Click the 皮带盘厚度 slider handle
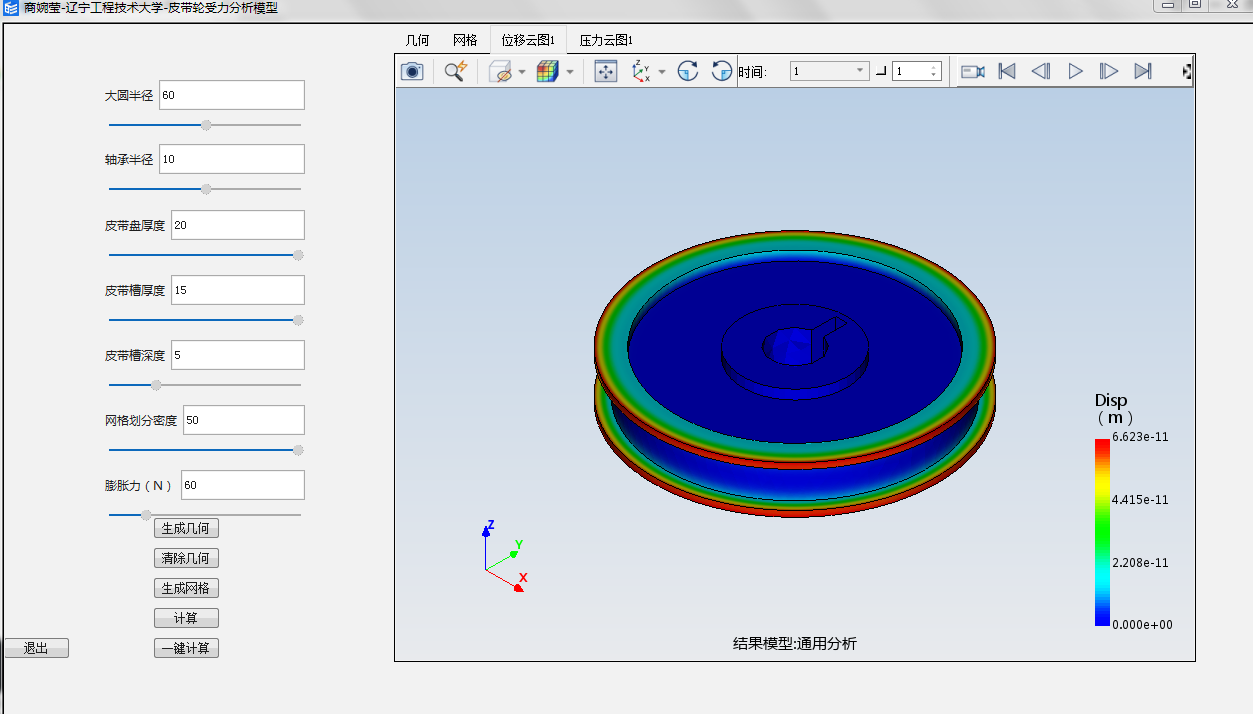1253x714 pixels. pyautogui.click(x=298, y=255)
